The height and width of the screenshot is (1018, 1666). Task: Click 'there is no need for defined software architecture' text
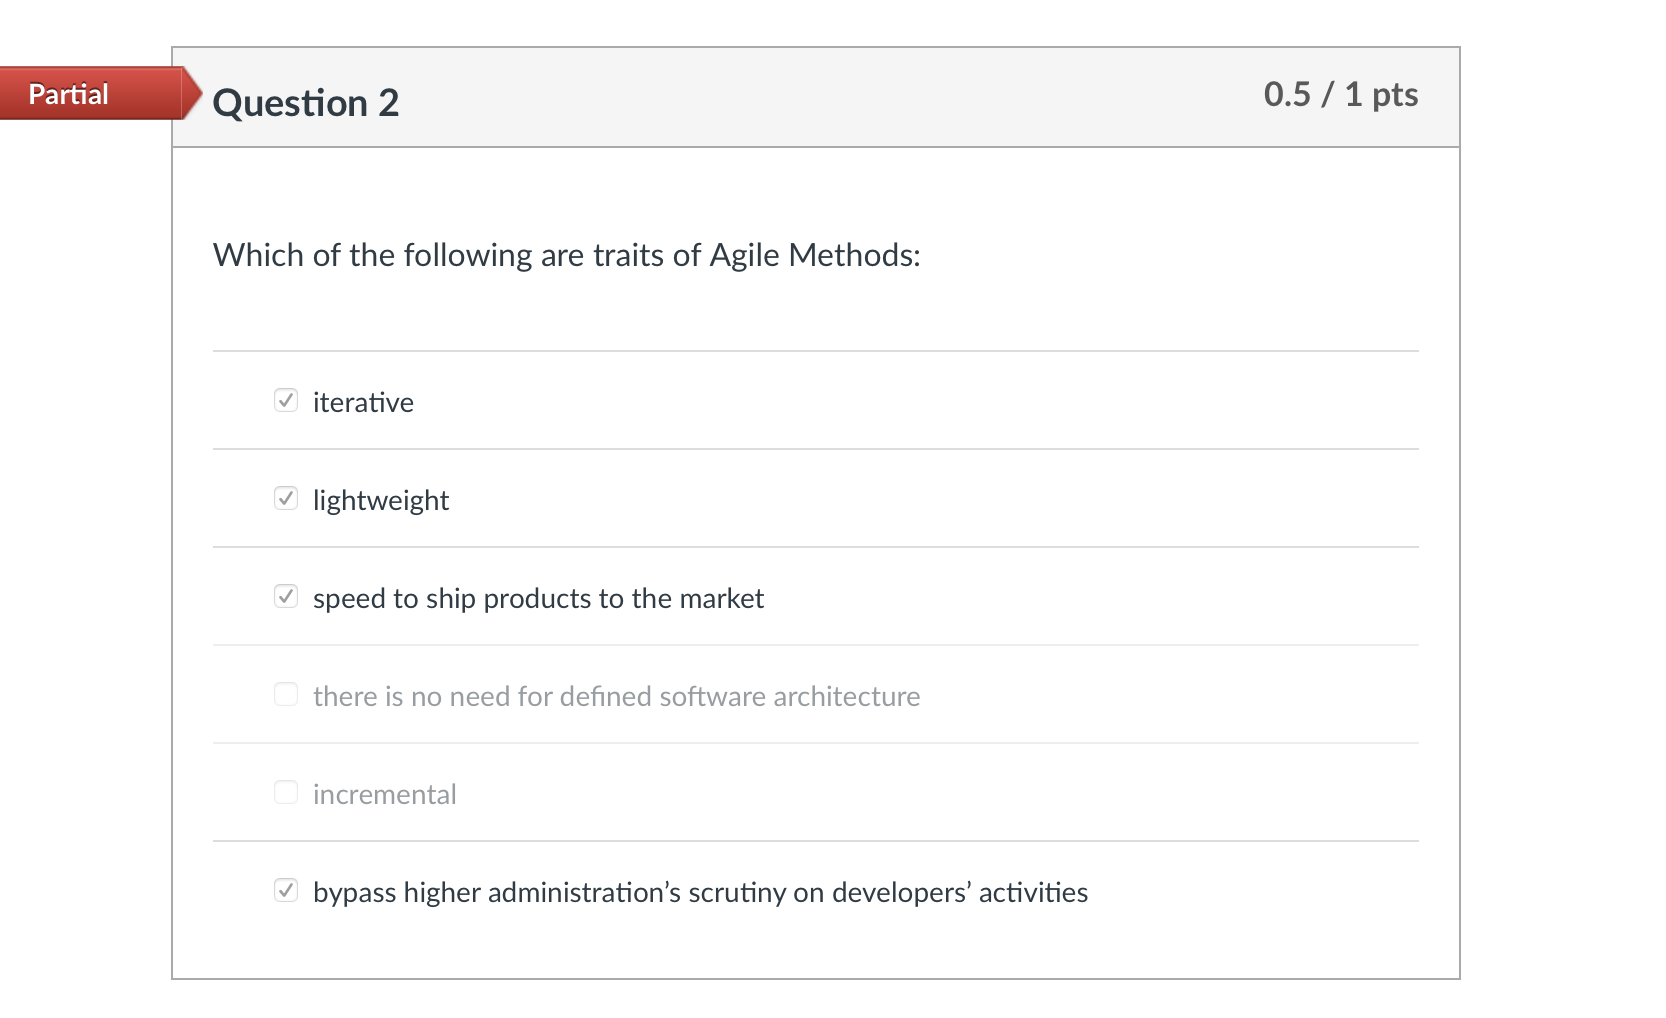coord(616,696)
